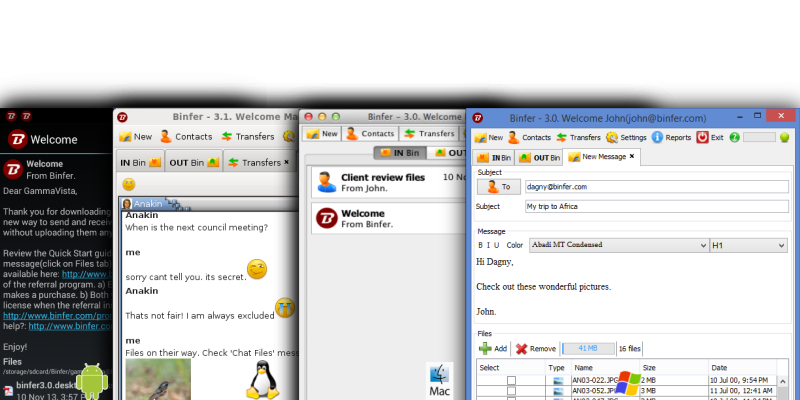
Task: Click the Color text button
Action: pos(514,245)
